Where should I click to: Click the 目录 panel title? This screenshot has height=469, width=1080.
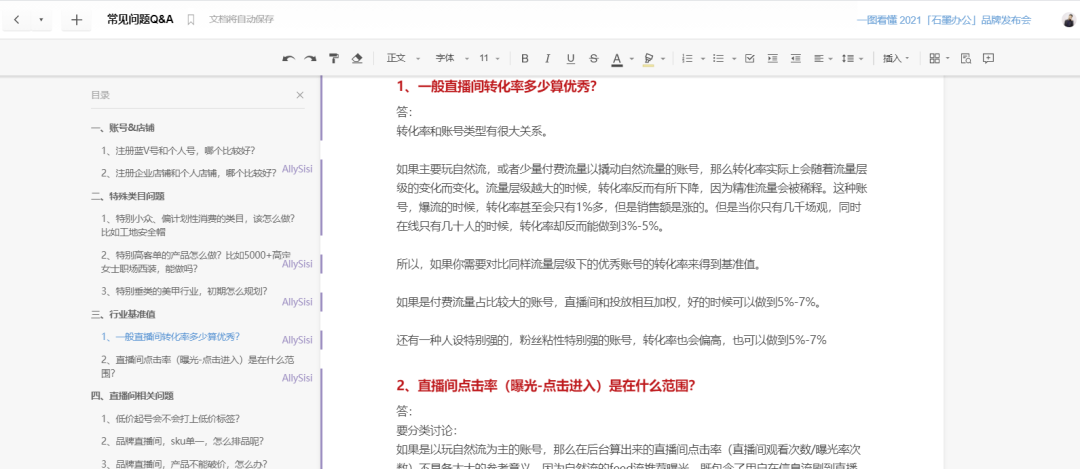pyautogui.click(x=100, y=95)
